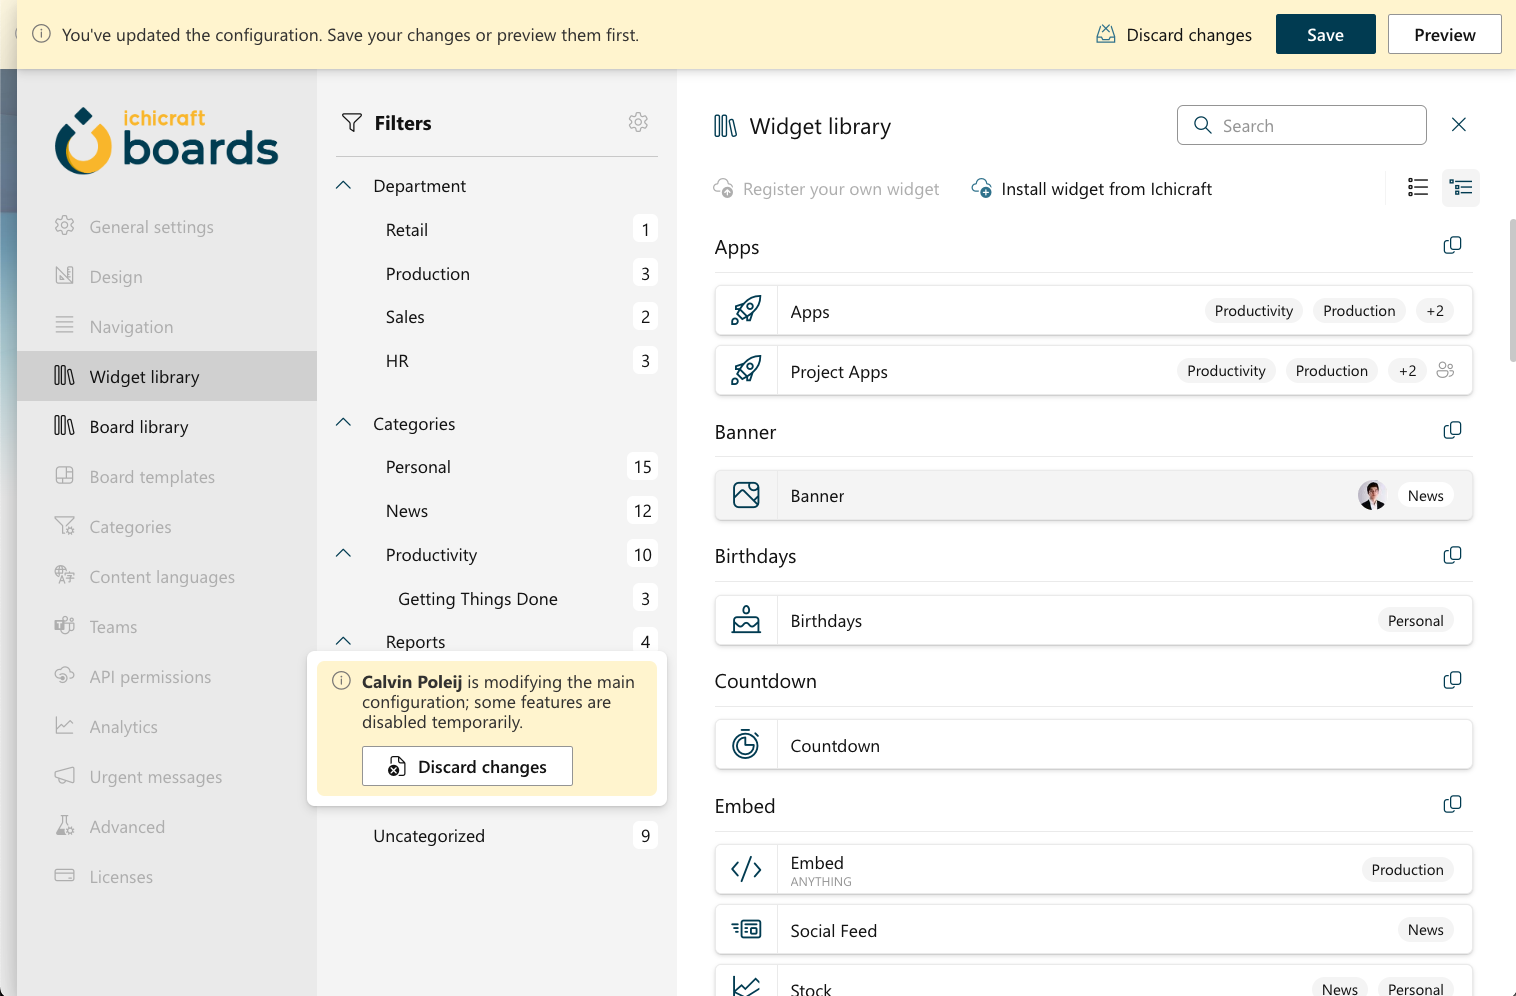This screenshot has height=996, width=1516.
Task: Copy the Apps widget group icon
Action: pyautogui.click(x=1453, y=246)
